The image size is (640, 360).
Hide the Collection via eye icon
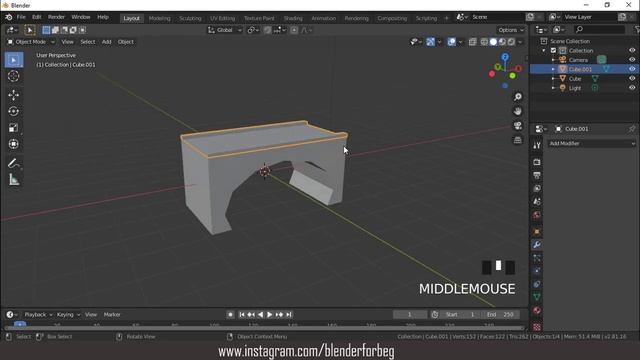point(632,50)
